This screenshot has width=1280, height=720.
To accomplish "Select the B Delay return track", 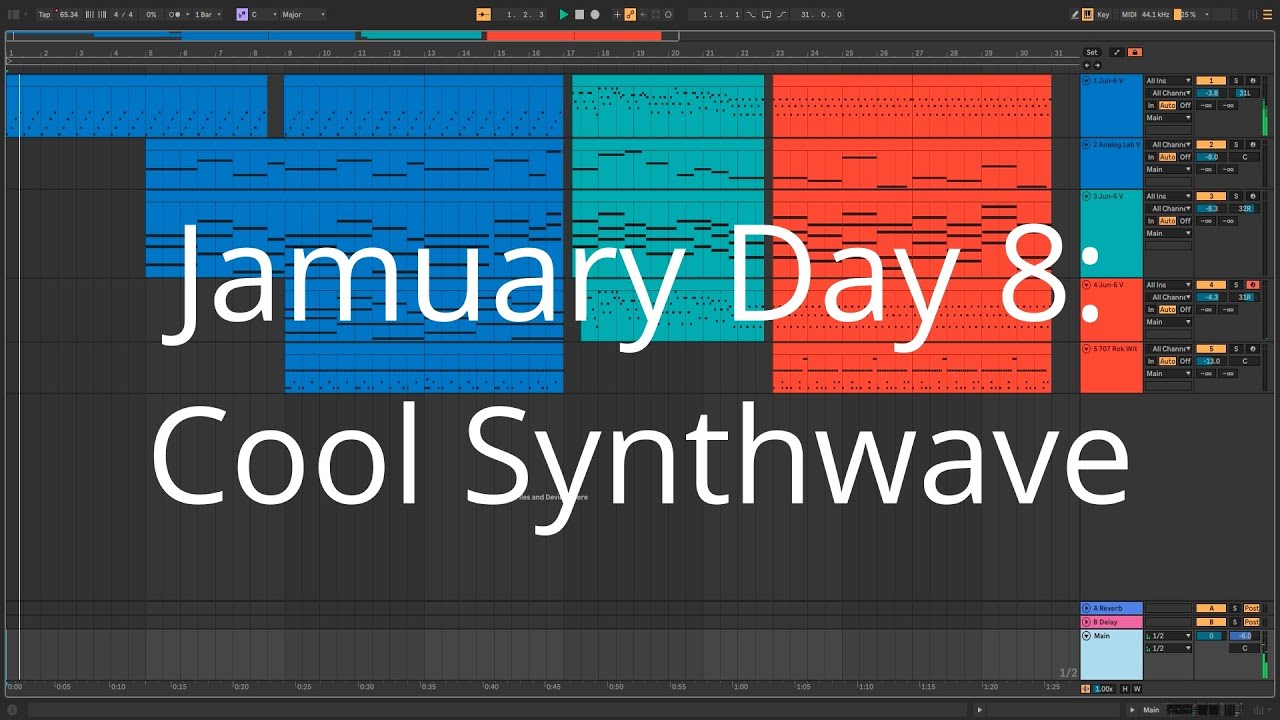I will [1112, 622].
